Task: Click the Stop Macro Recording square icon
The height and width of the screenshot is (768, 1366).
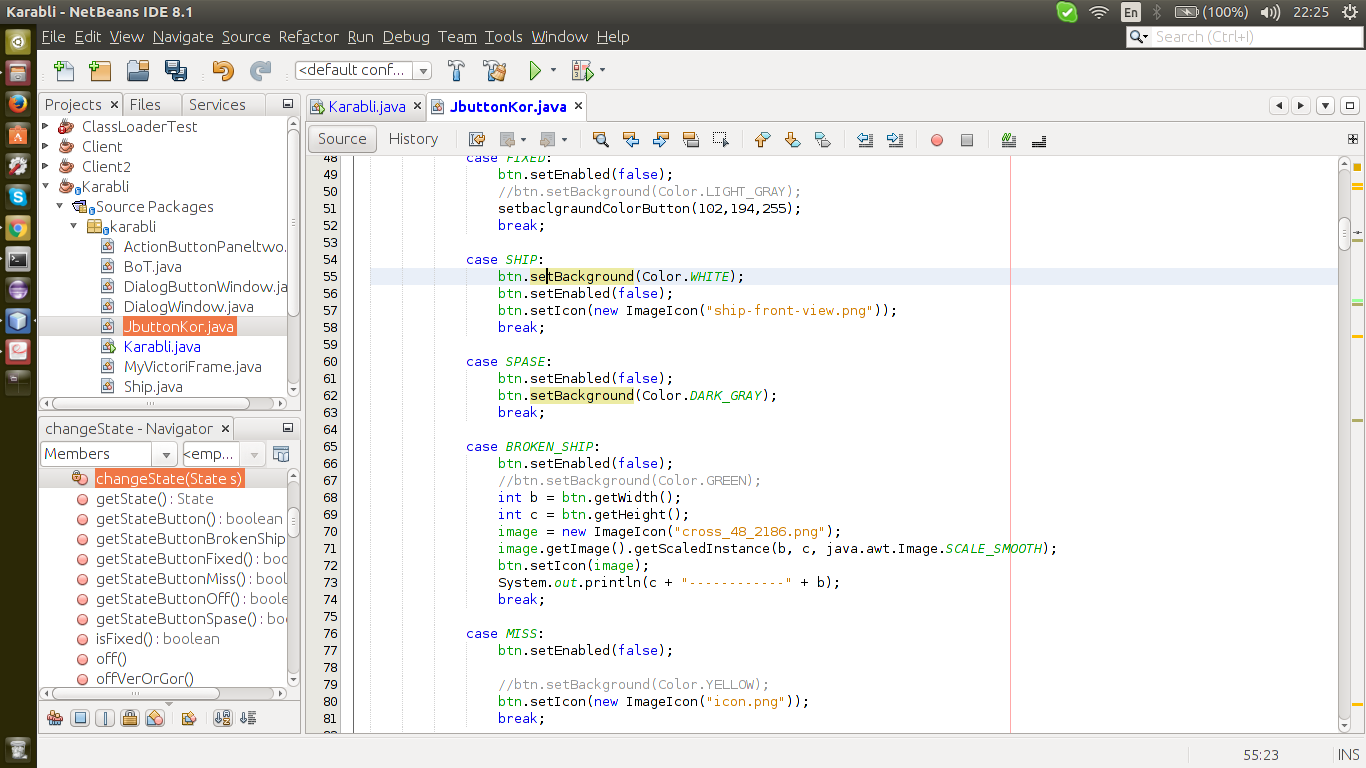Action: coord(967,140)
